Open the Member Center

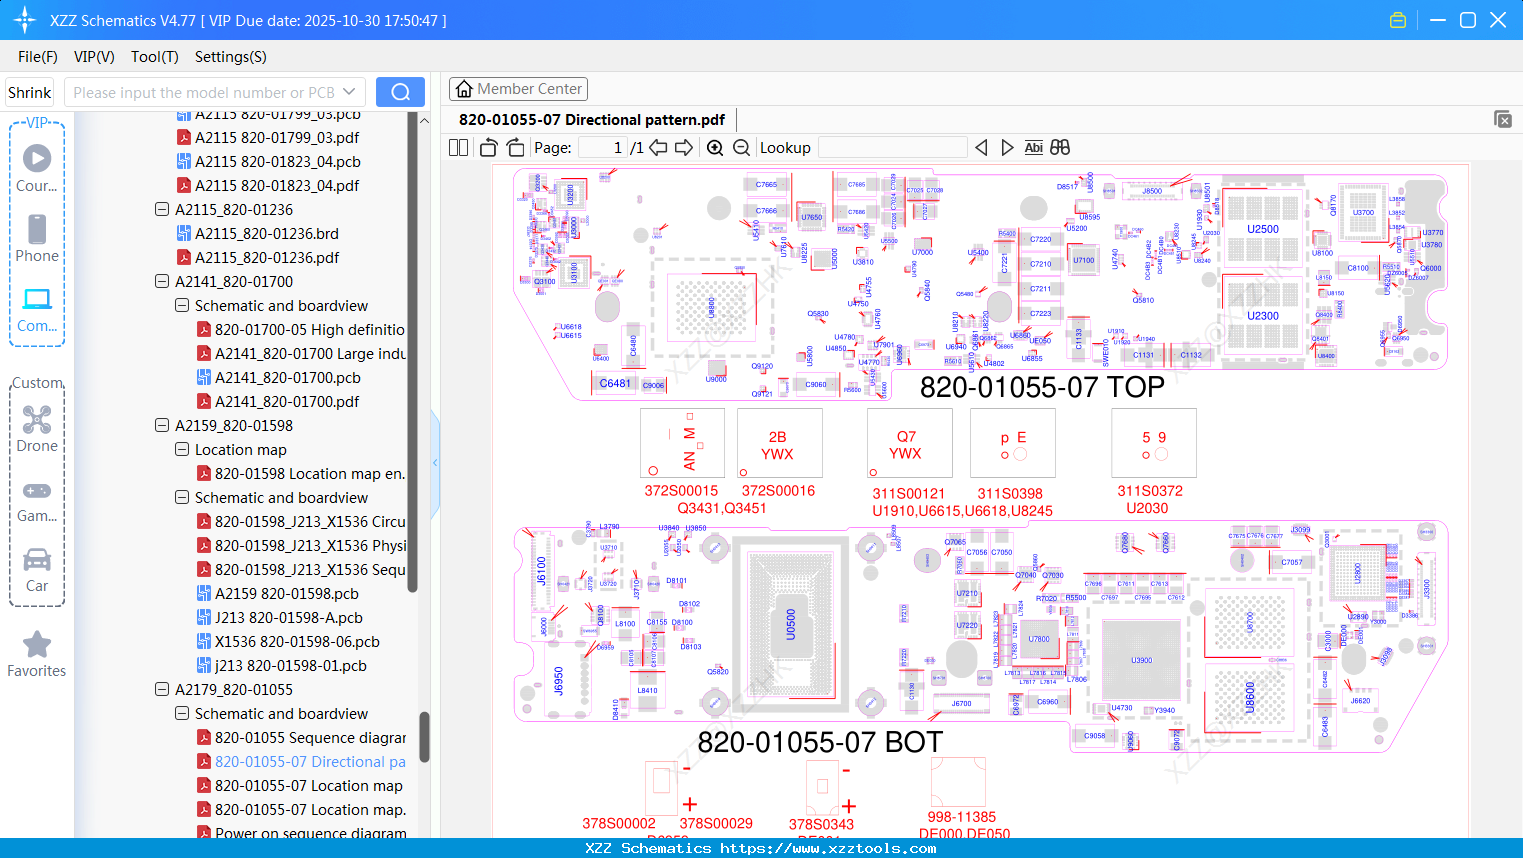518,89
